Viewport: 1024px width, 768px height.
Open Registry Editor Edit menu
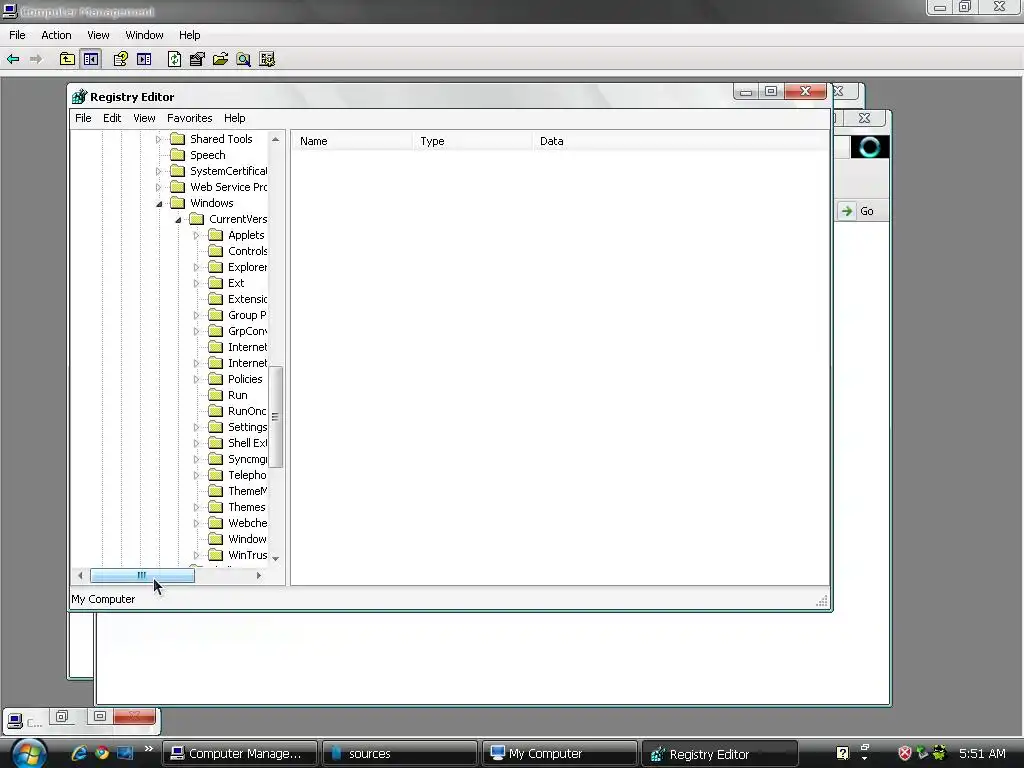[x=112, y=118]
